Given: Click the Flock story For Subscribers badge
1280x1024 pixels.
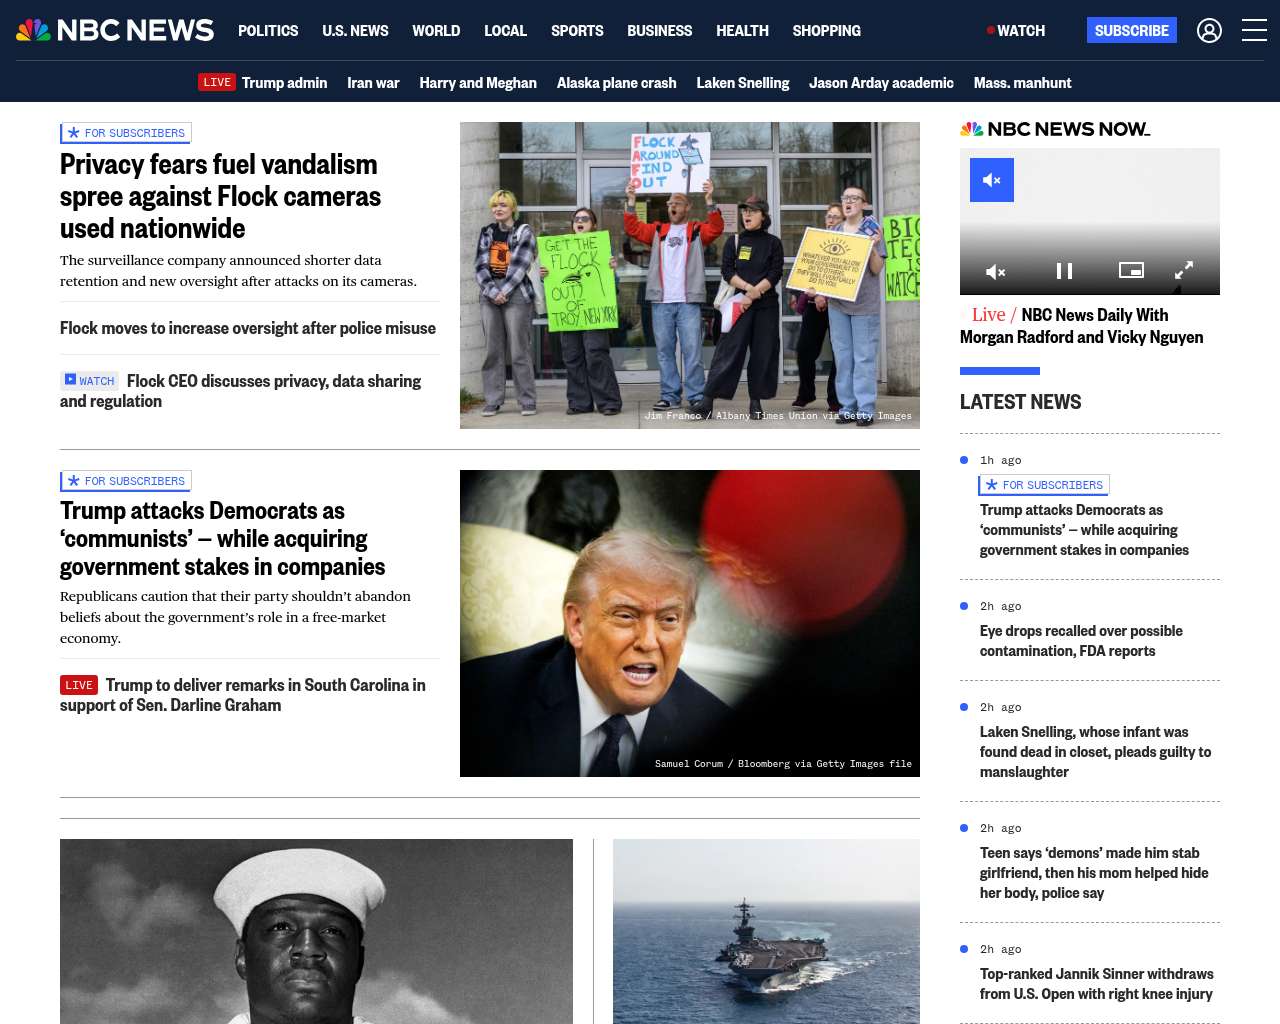Looking at the screenshot, I should click(x=126, y=133).
